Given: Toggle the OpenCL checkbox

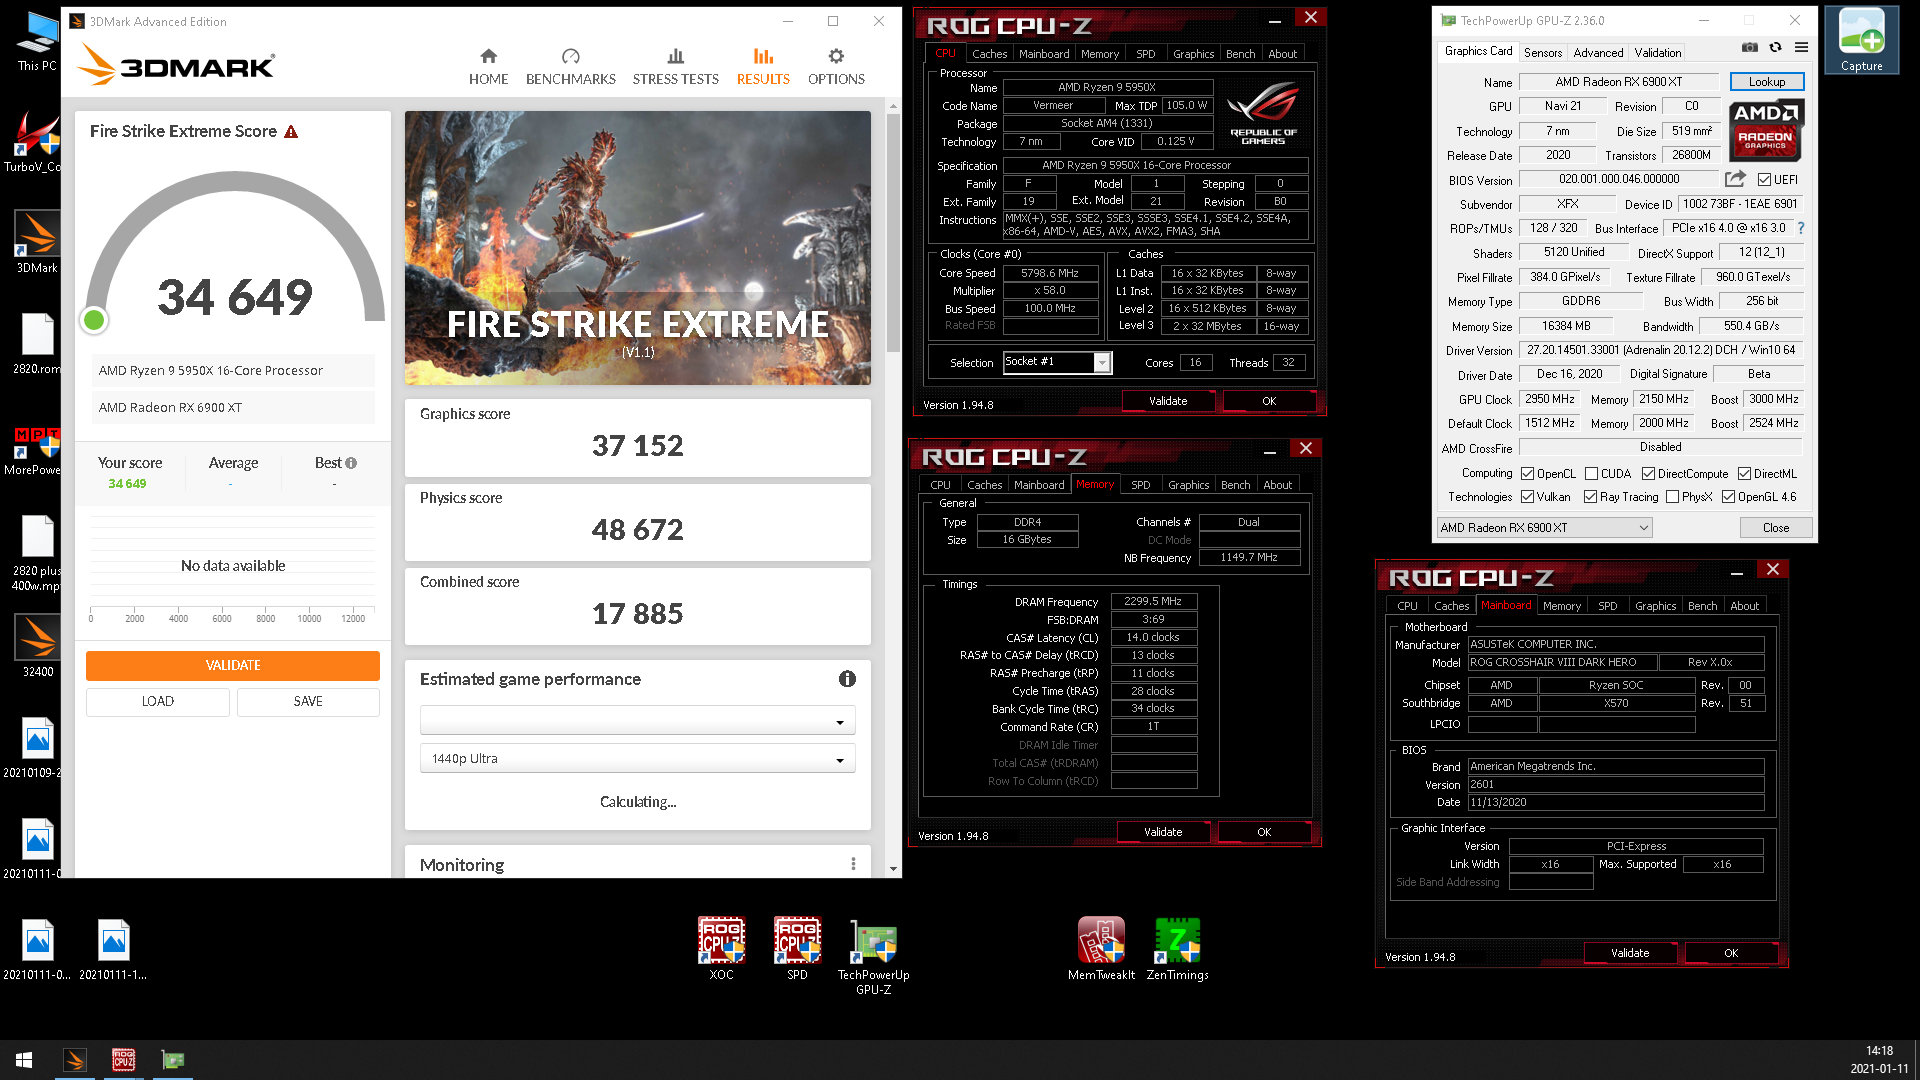Looking at the screenshot, I should (x=1527, y=474).
